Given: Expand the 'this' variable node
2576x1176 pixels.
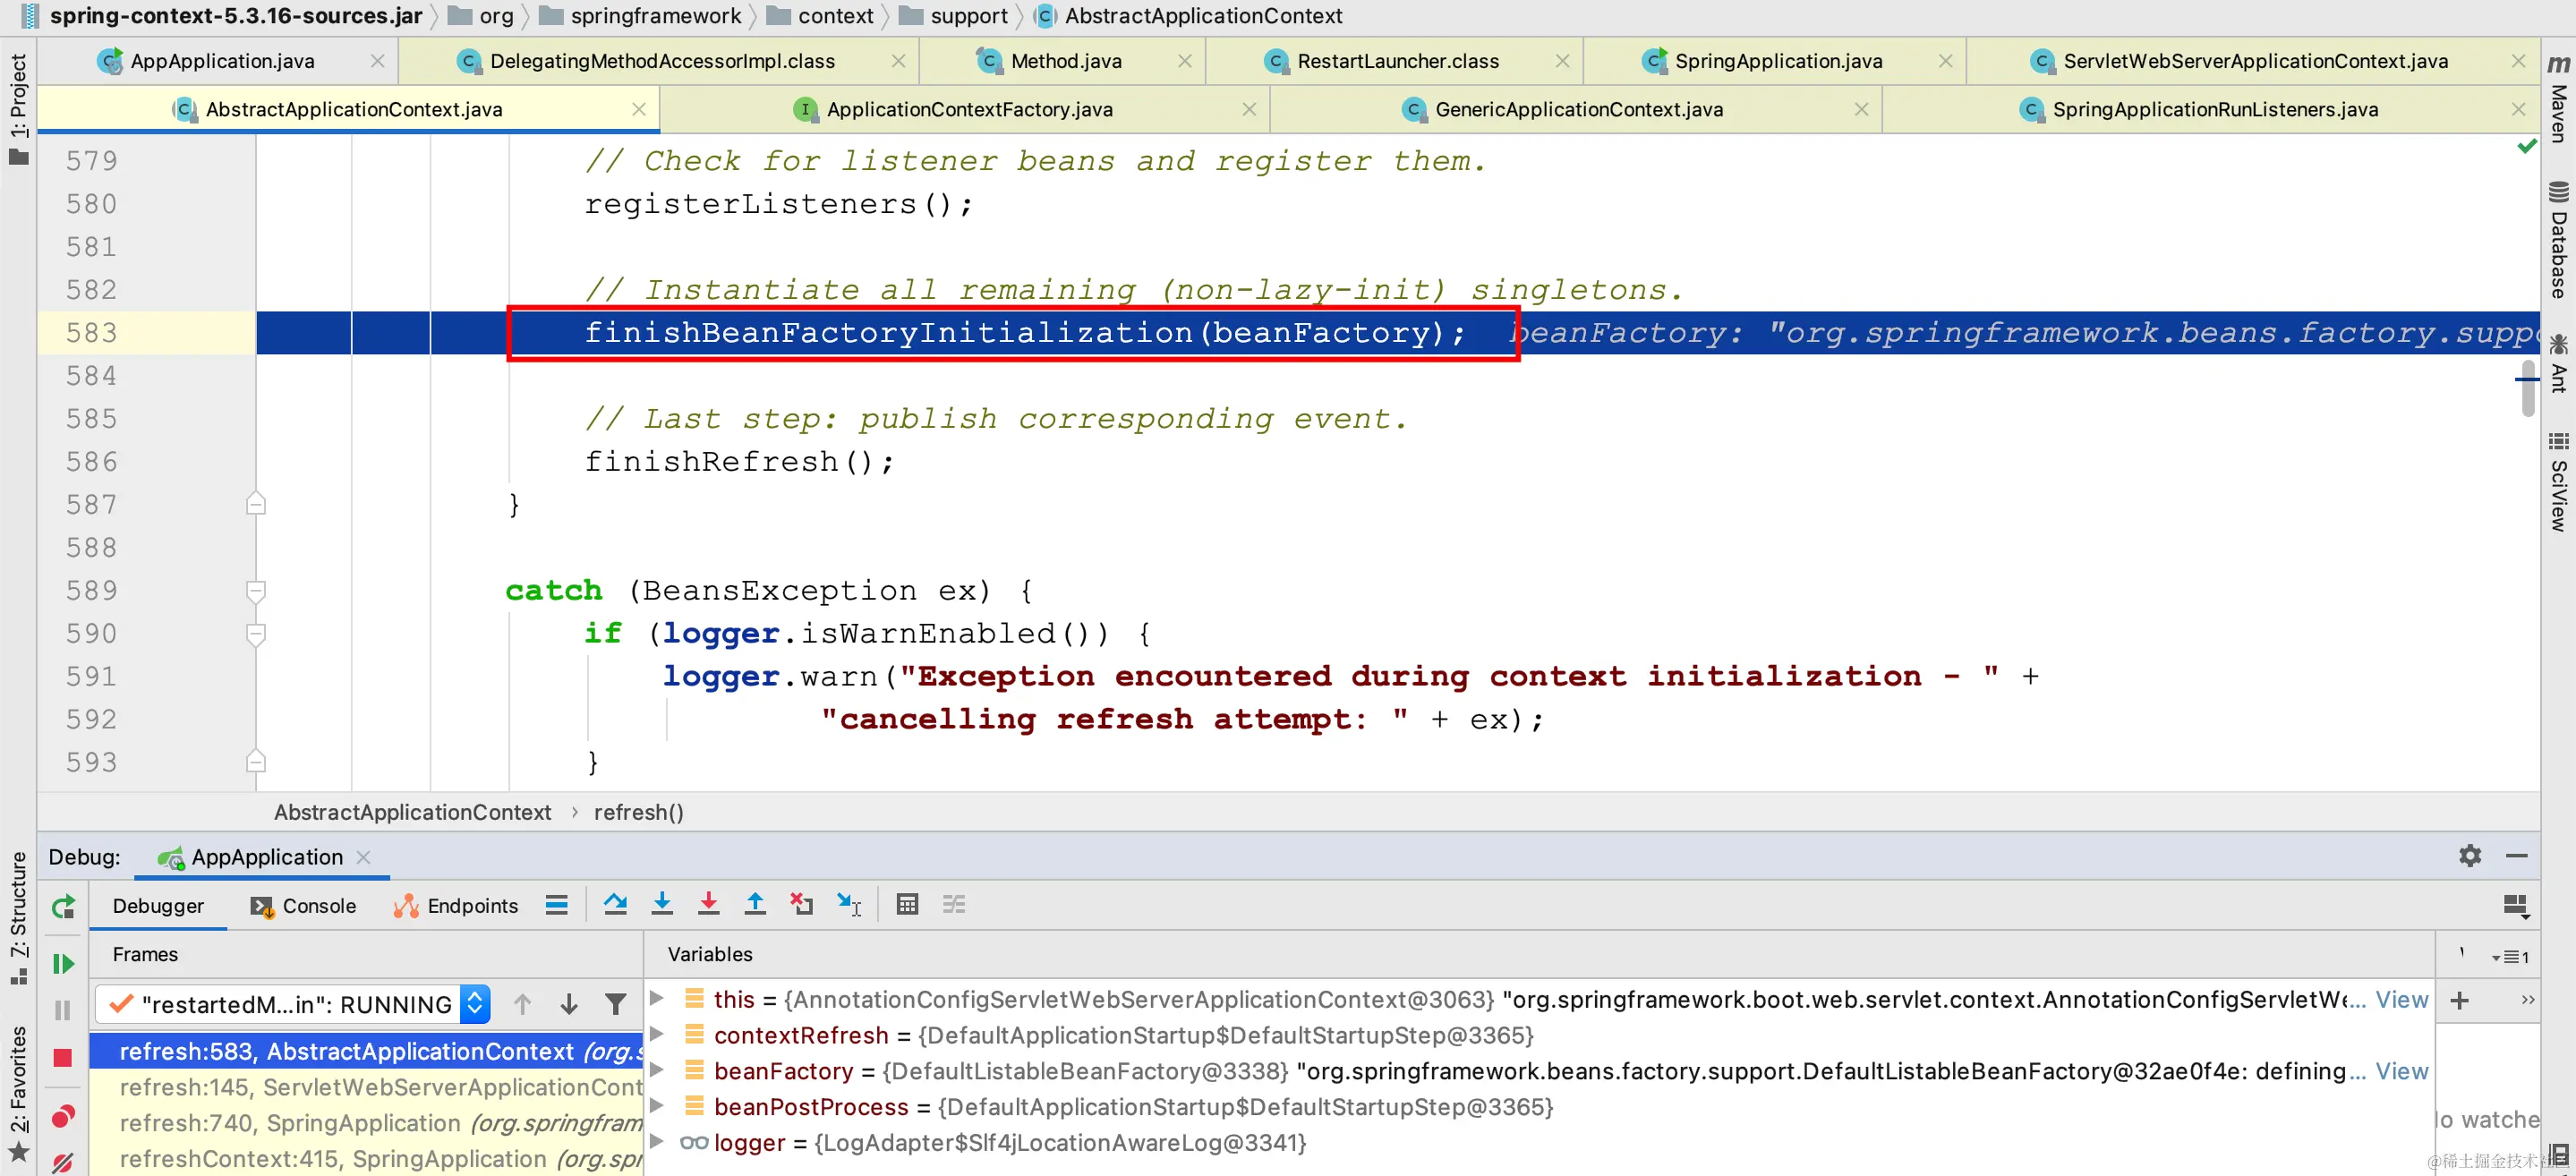Looking at the screenshot, I should click(657, 999).
